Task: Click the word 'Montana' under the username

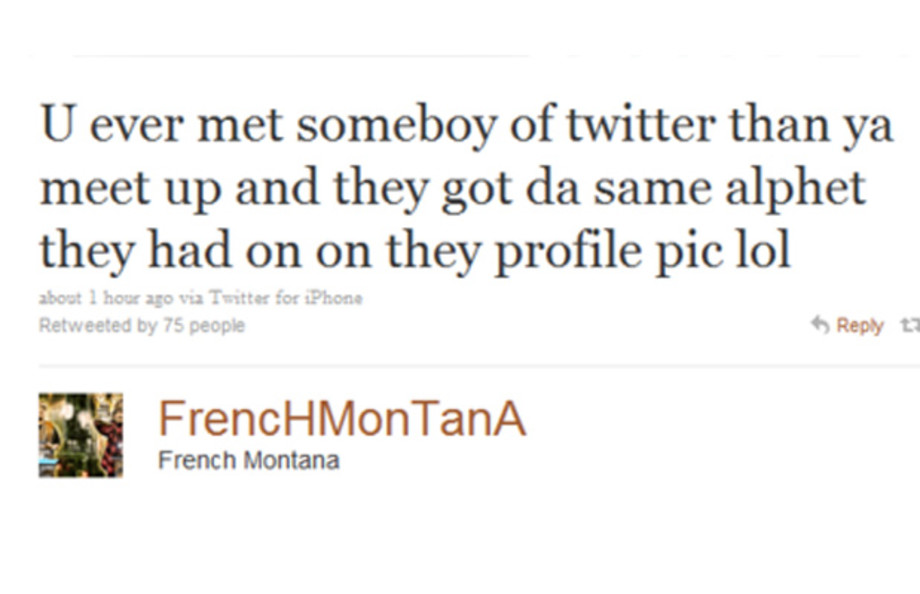Action: [292, 460]
